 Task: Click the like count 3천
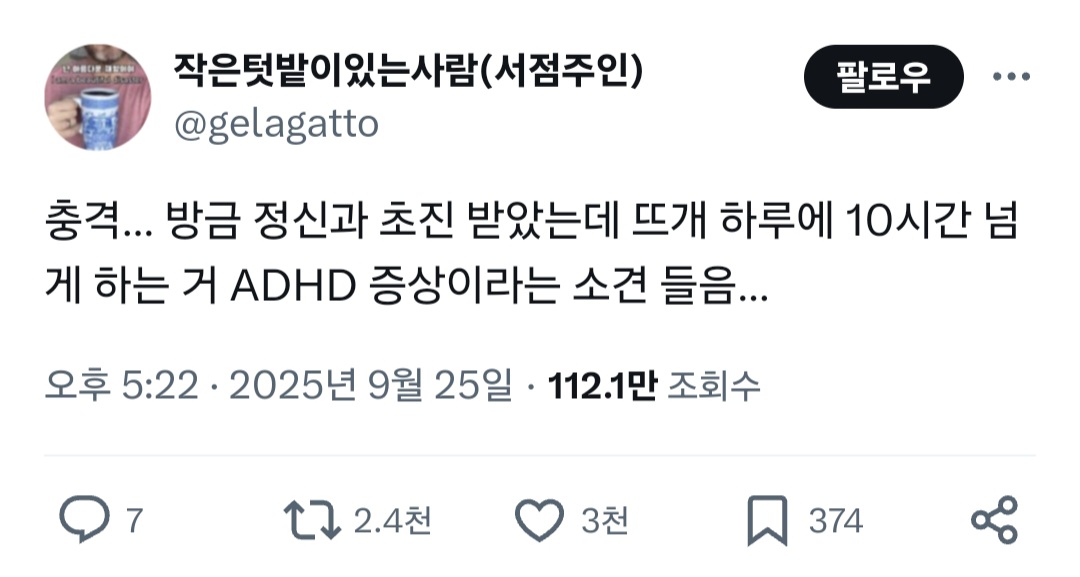(x=605, y=521)
